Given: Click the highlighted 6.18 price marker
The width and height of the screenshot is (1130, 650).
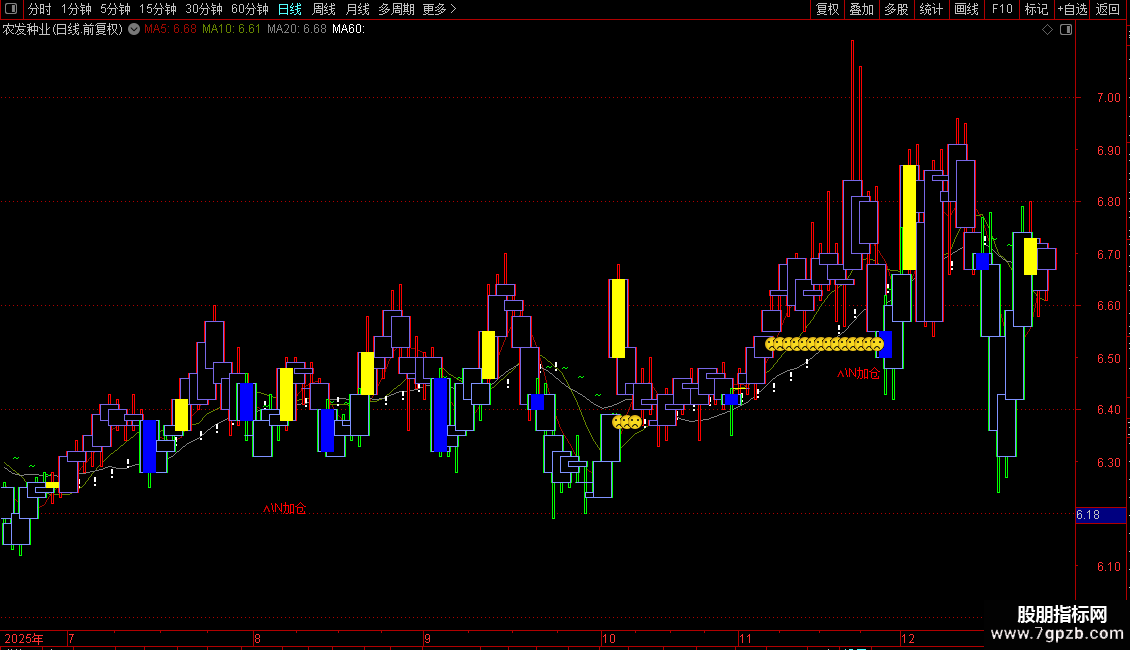Looking at the screenshot, I should pyautogui.click(x=1100, y=515).
